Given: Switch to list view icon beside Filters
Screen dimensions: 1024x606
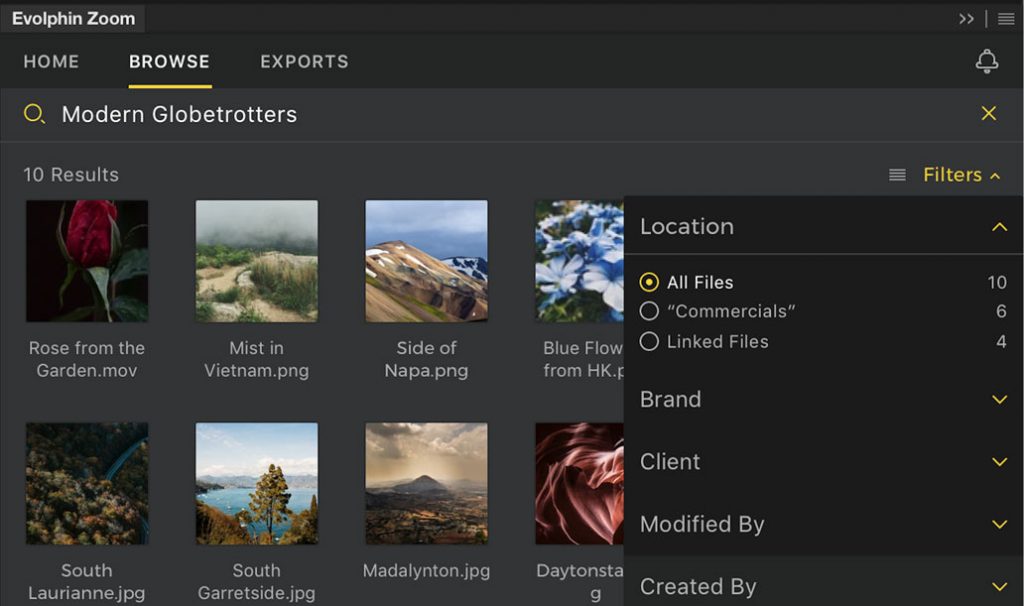Looking at the screenshot, I should (x=897, y=175).
